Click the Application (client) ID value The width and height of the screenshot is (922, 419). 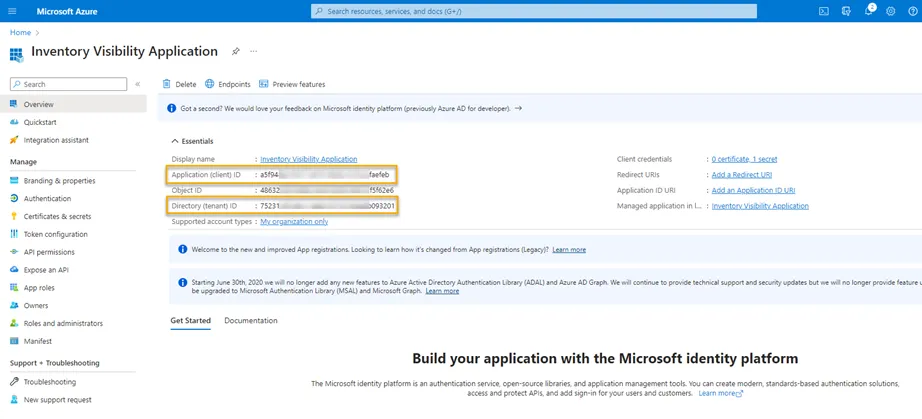[325, 175]
